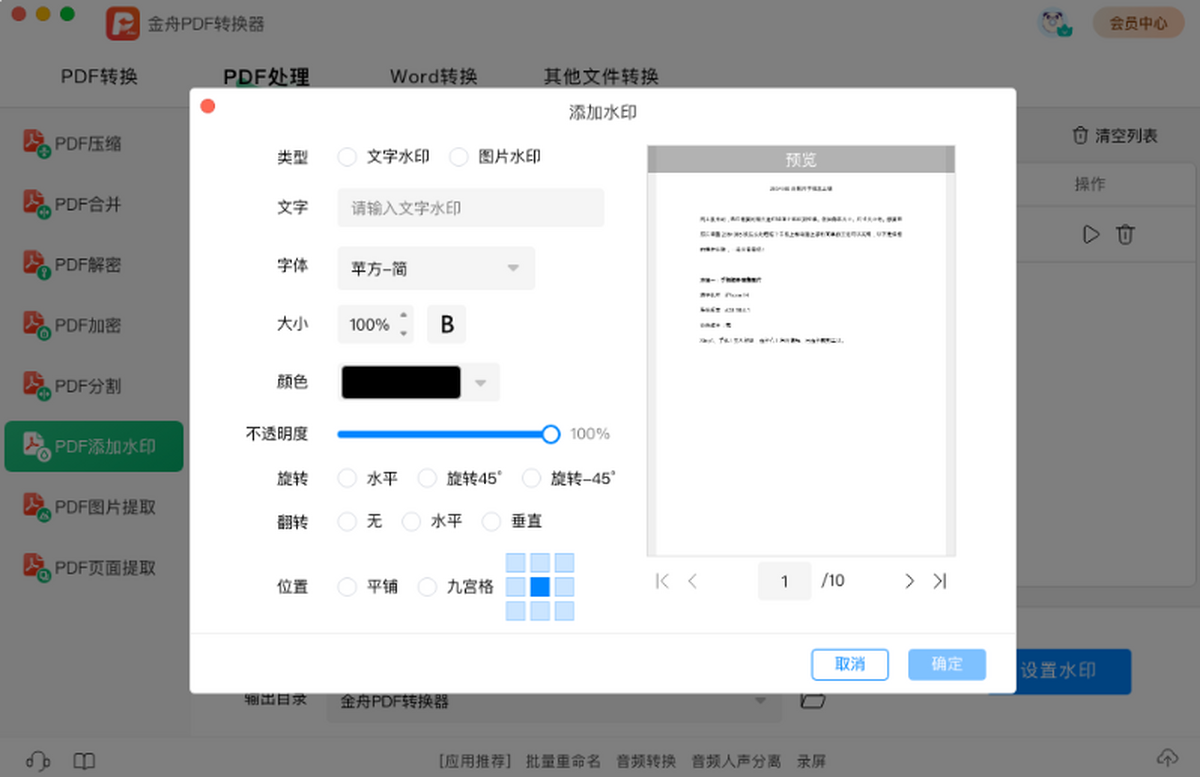
Task: Click the 确定 button
Action: (x=946, y=665)
